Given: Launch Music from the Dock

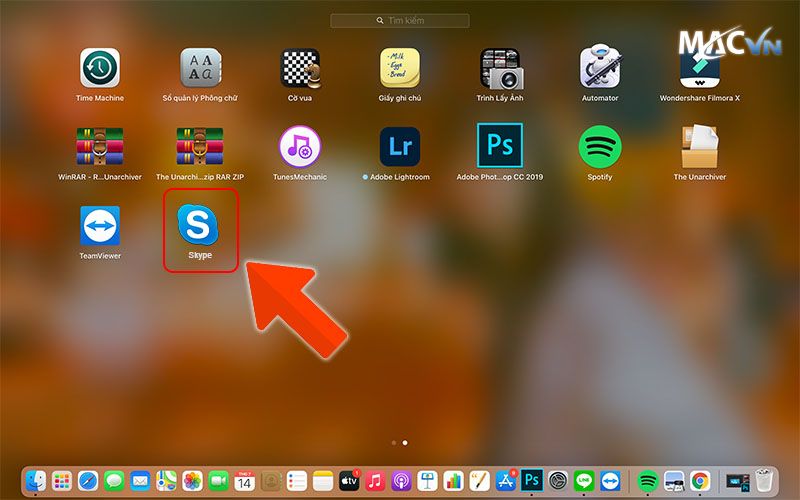Looking at the screenshot, I should point(375,481).
